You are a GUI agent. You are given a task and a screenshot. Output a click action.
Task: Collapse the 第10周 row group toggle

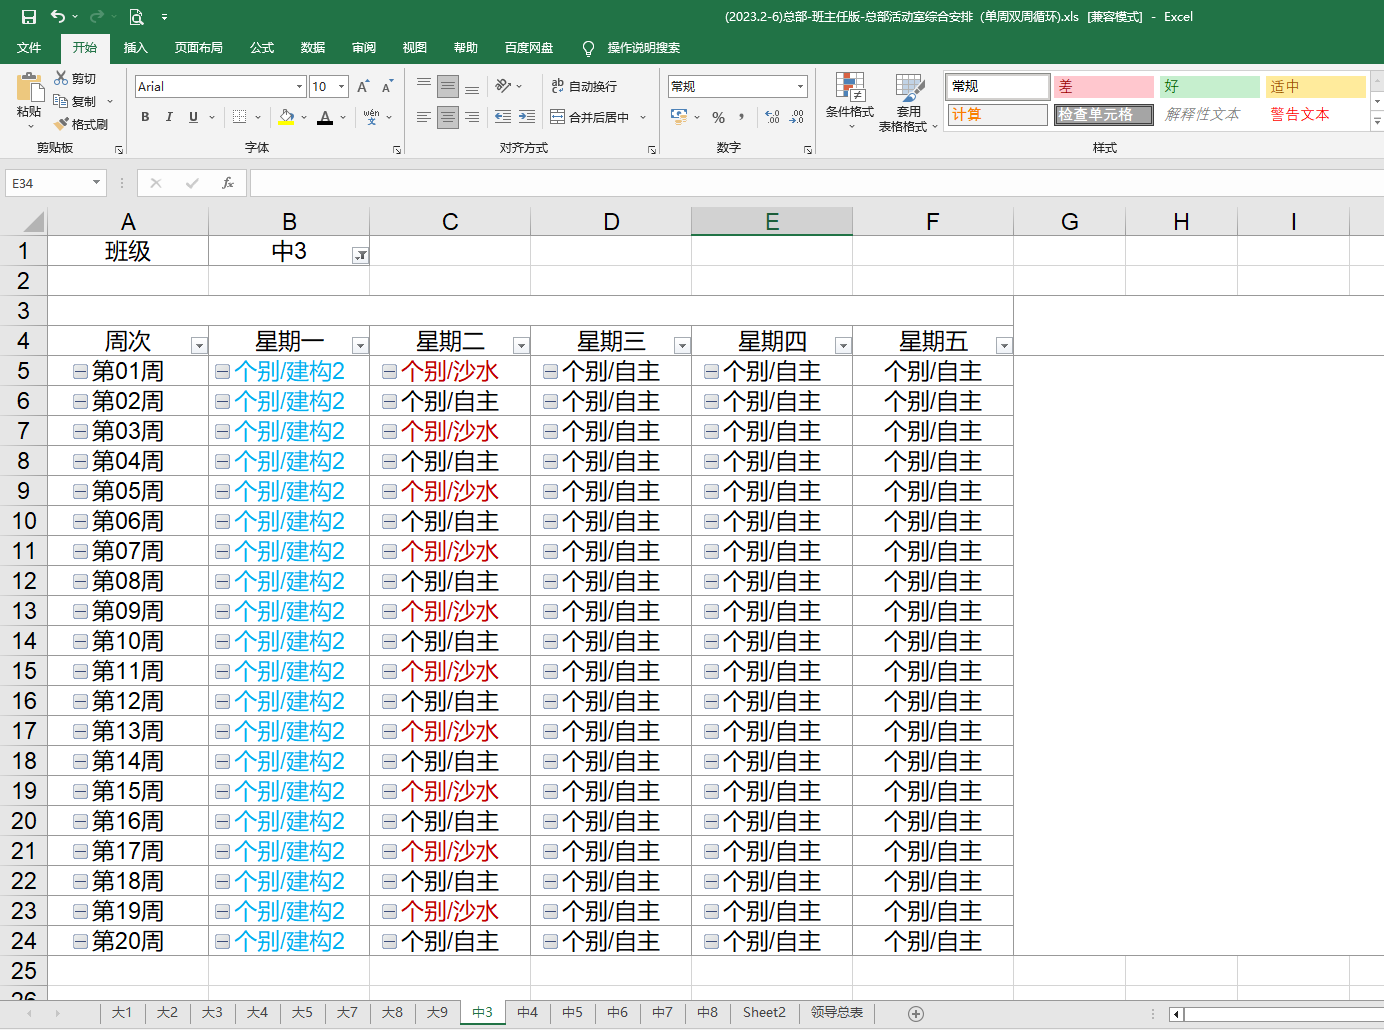tap(80, 641)
